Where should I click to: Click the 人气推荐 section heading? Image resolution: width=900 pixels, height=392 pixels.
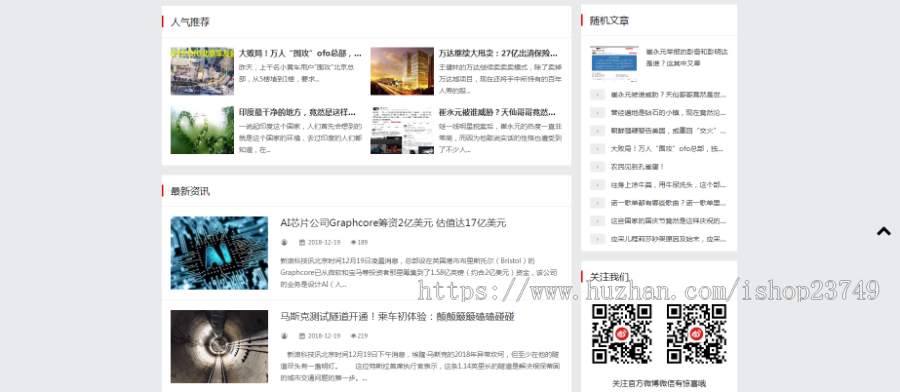point(190,22)
